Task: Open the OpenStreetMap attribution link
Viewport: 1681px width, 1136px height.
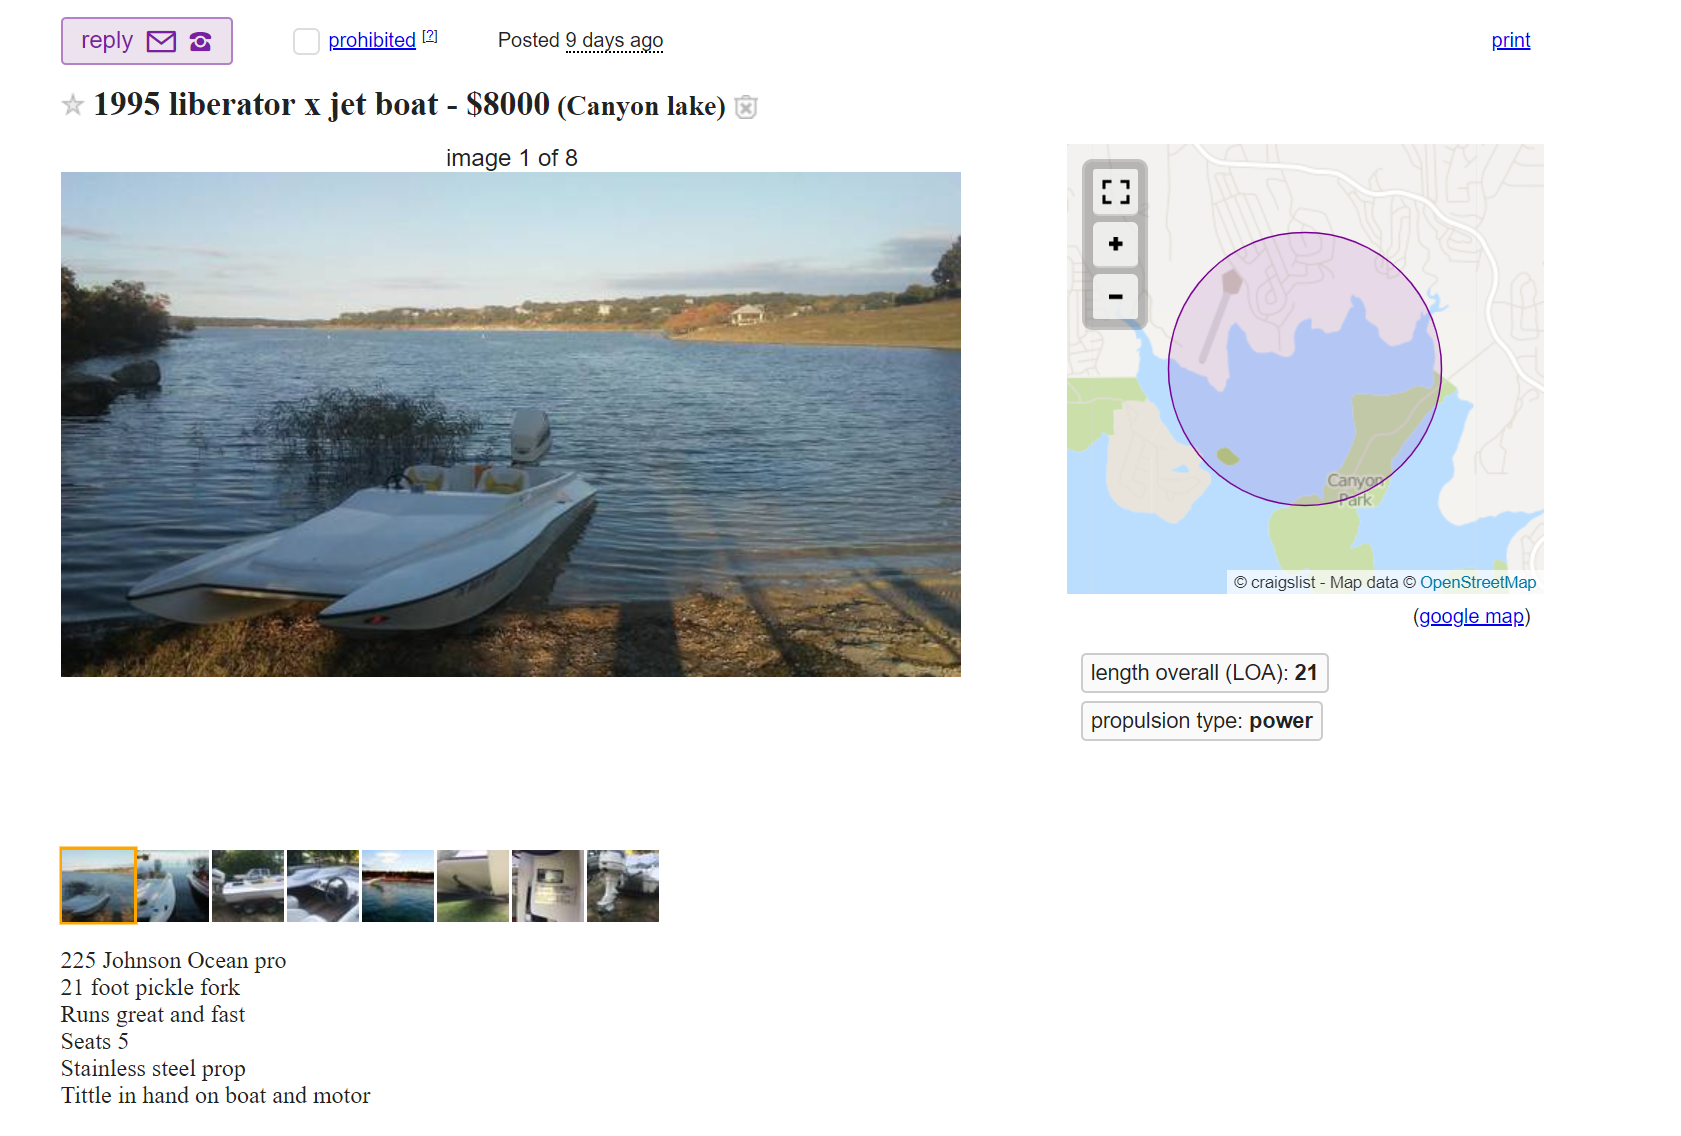Action: coord(1477,582)
